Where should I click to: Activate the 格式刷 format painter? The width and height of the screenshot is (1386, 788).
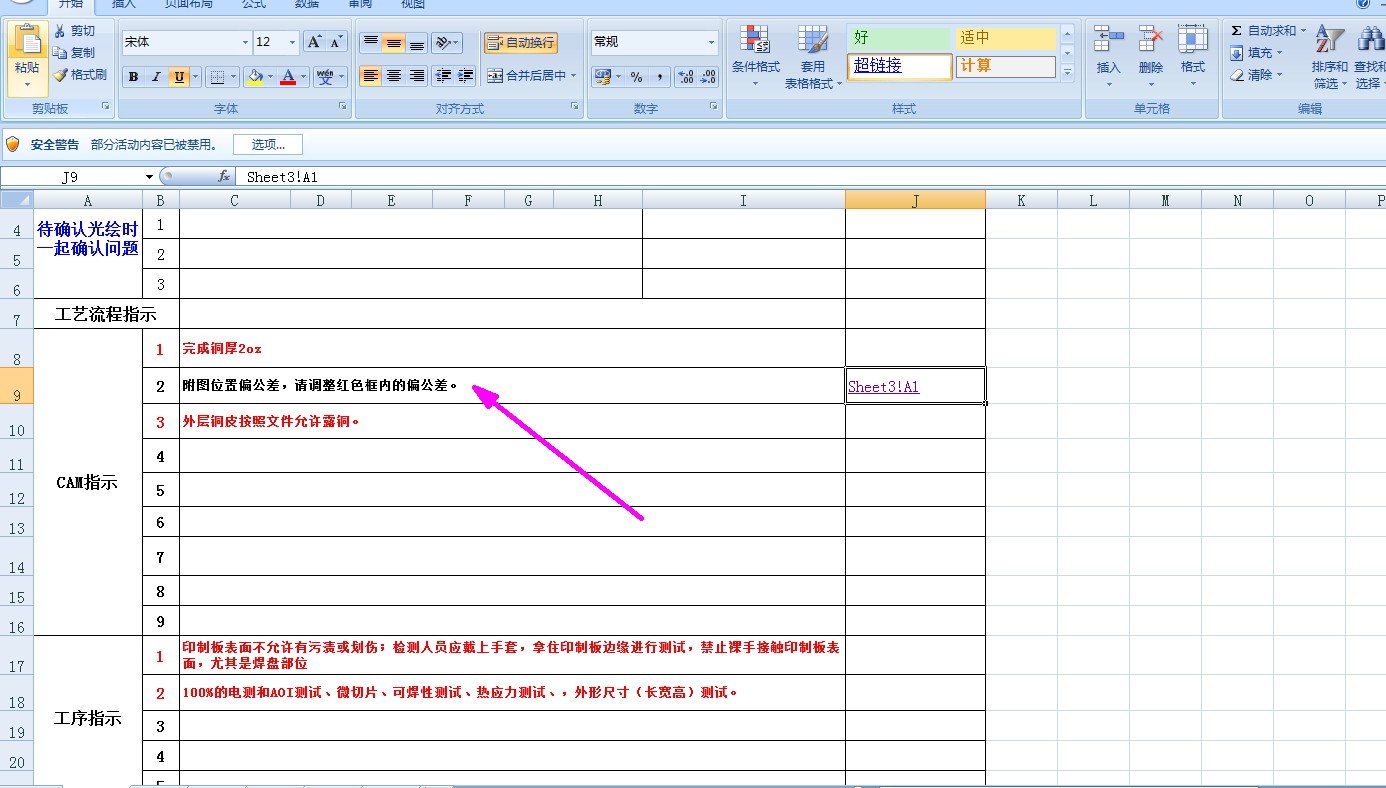point(80,75)
